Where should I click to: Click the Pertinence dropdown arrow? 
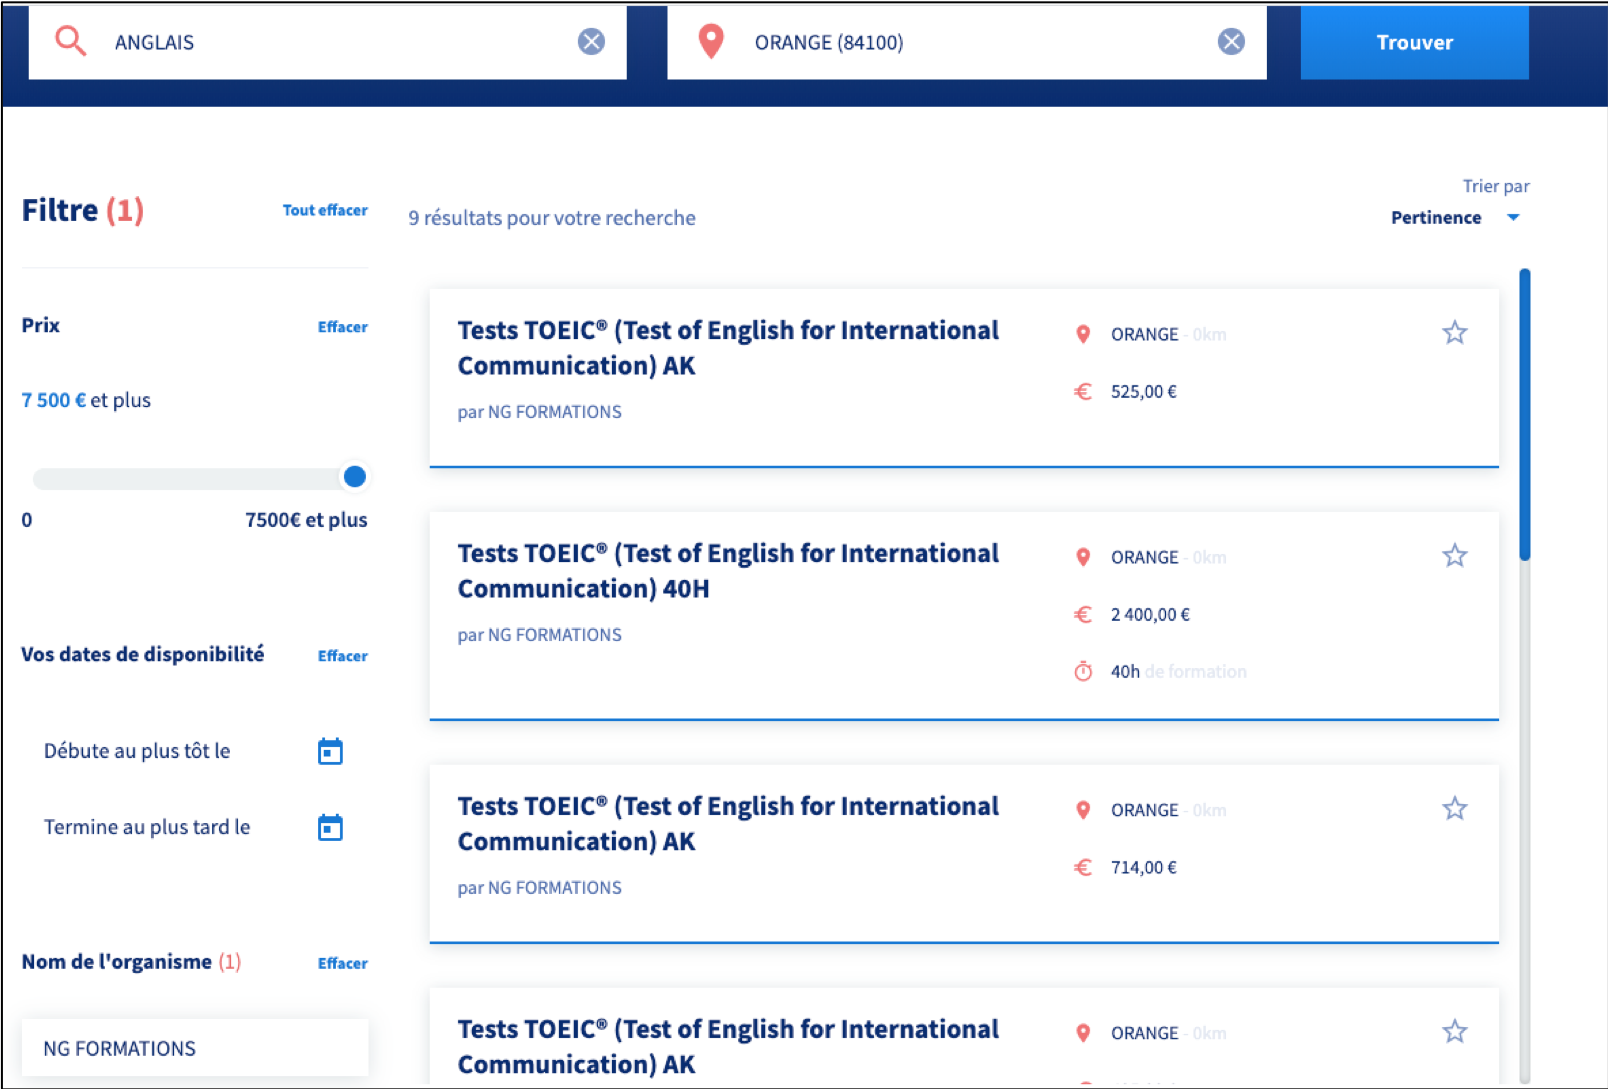point(1513,217)
